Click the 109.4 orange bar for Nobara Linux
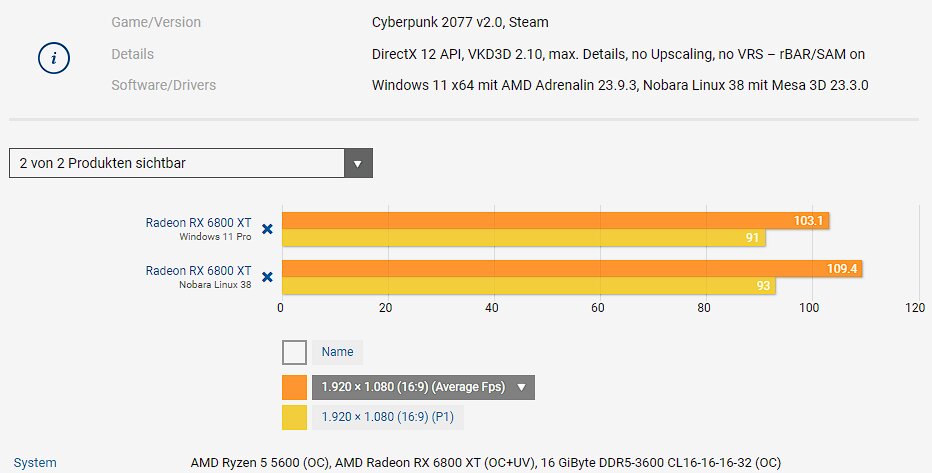The image size is (932, 473). click(572, 269)
